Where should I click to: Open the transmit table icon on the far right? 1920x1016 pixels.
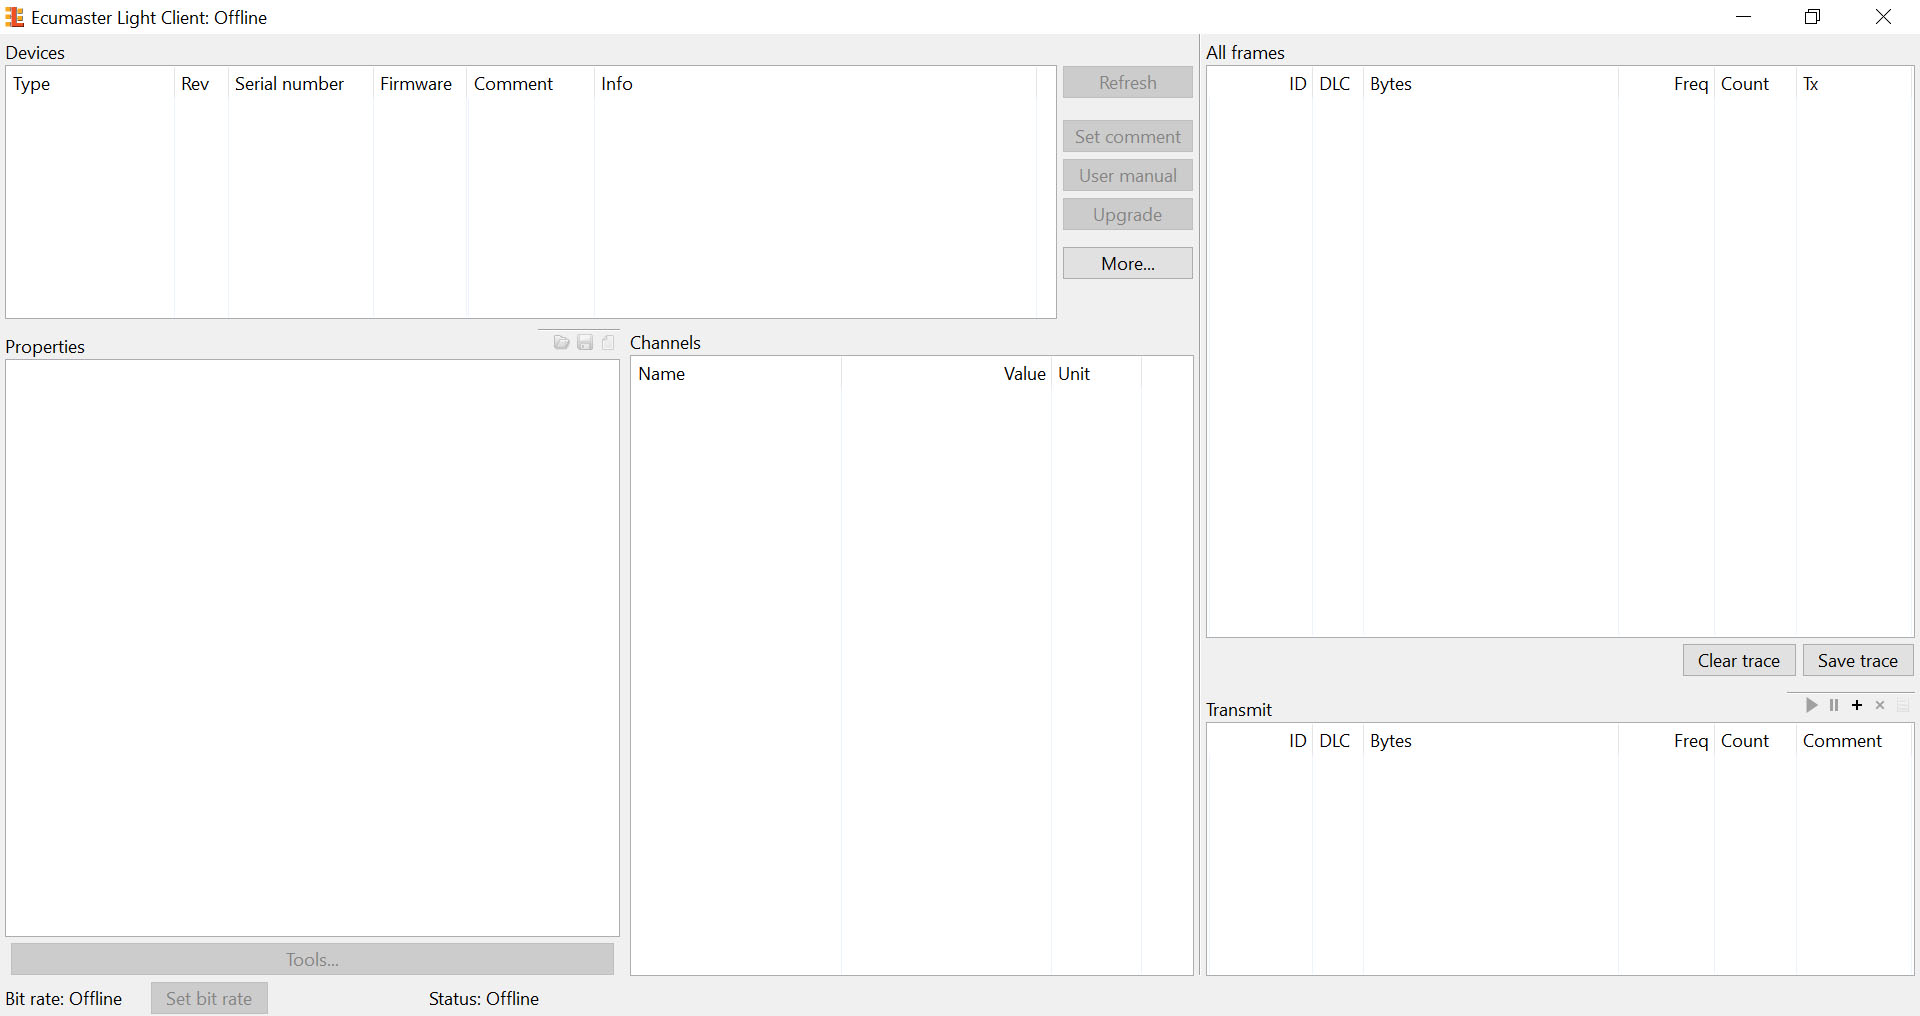coord(1903,705)
